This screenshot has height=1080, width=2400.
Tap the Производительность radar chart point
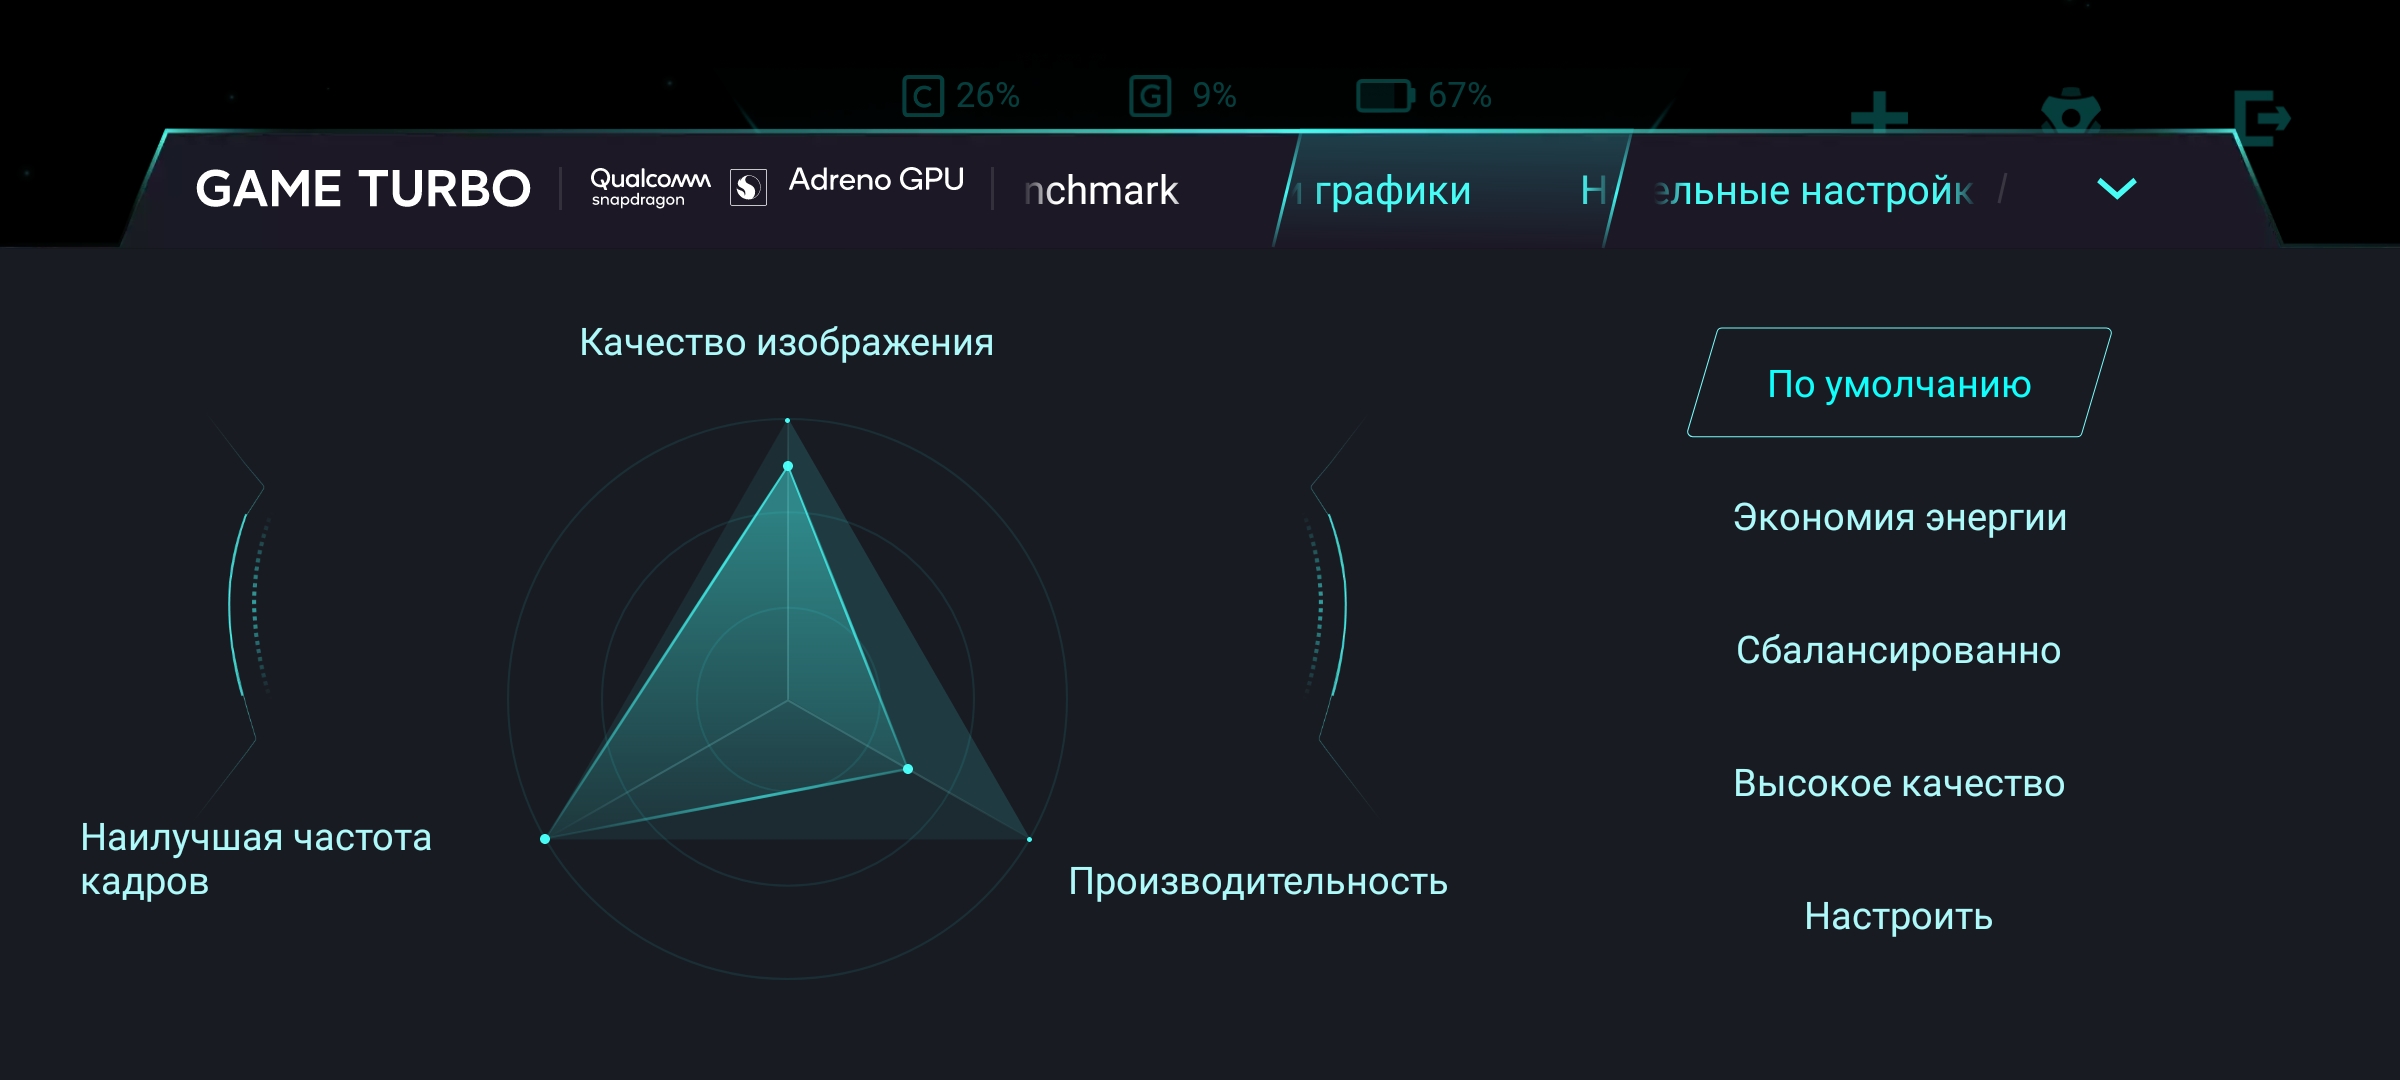point(908,769)
